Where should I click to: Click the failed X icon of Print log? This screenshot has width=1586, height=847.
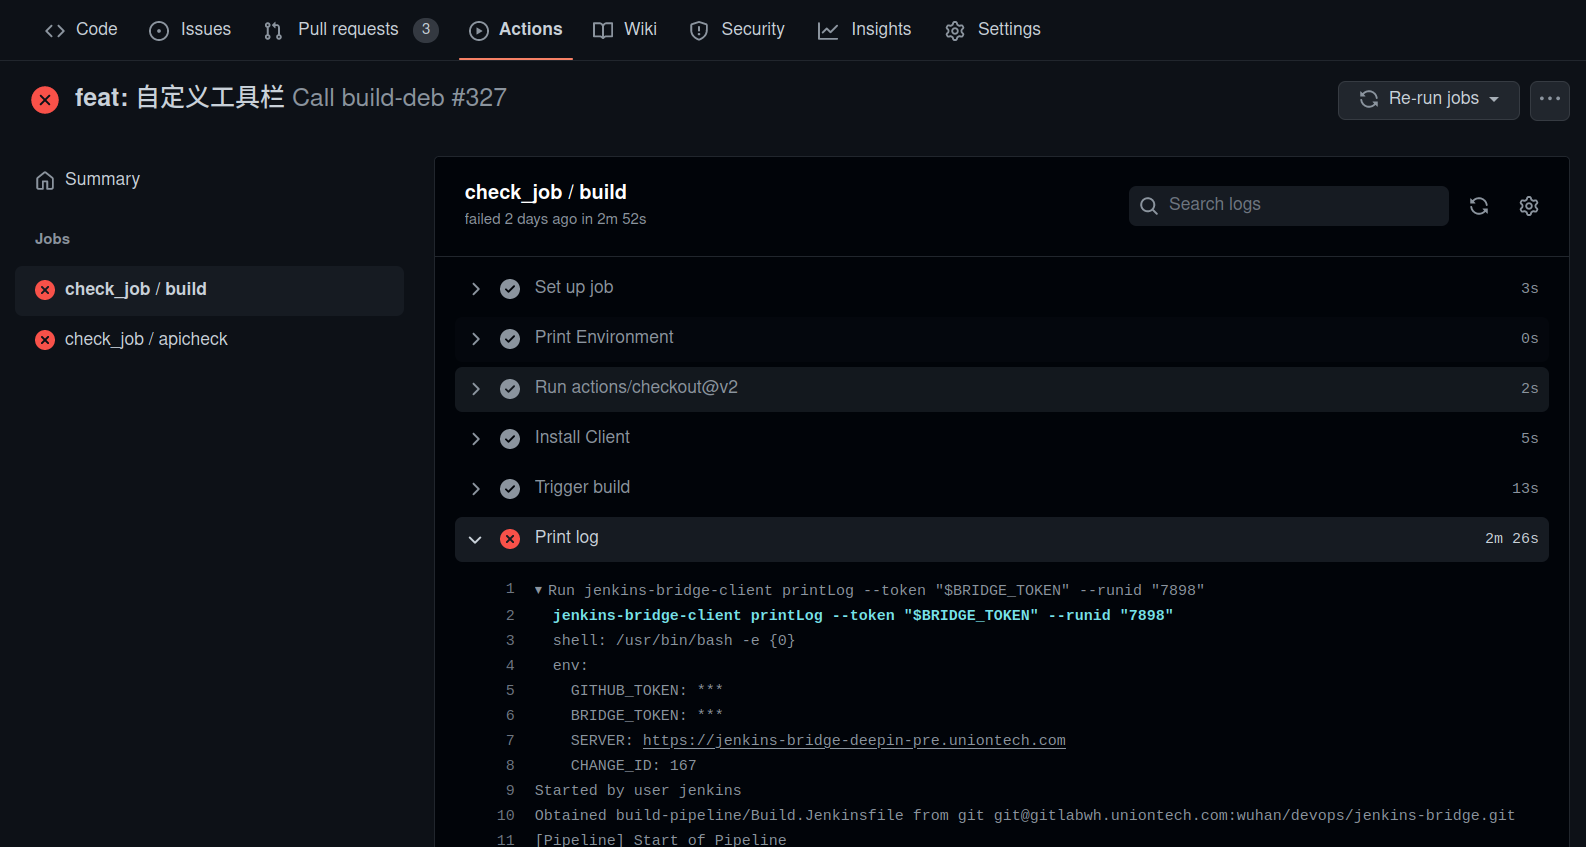coord(510,539)
